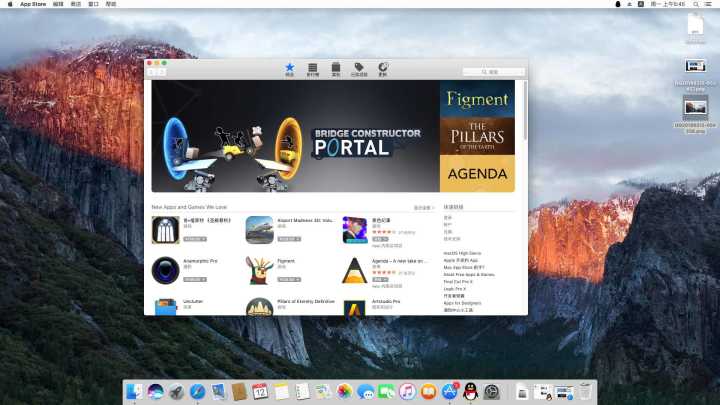Open Finder from the Dock
This screenshot has height=405, width=720.
tap(134, 392)
